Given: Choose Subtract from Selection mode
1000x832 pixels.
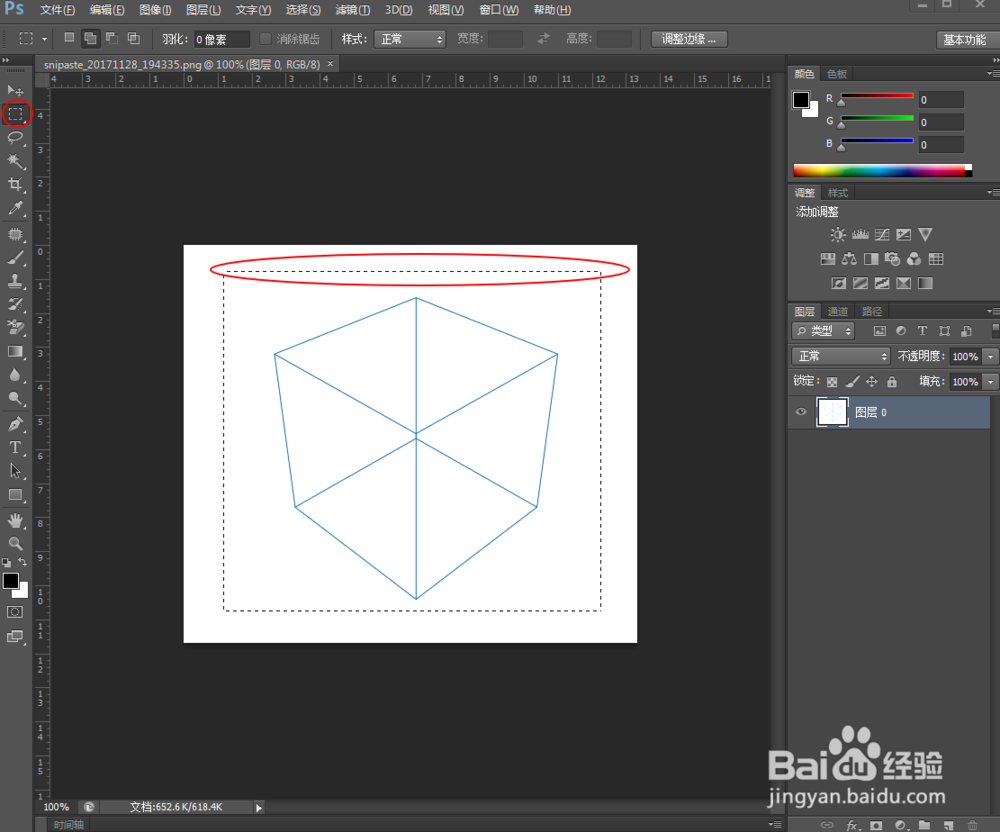Looking at the screenshot, I should click(112, 38).
